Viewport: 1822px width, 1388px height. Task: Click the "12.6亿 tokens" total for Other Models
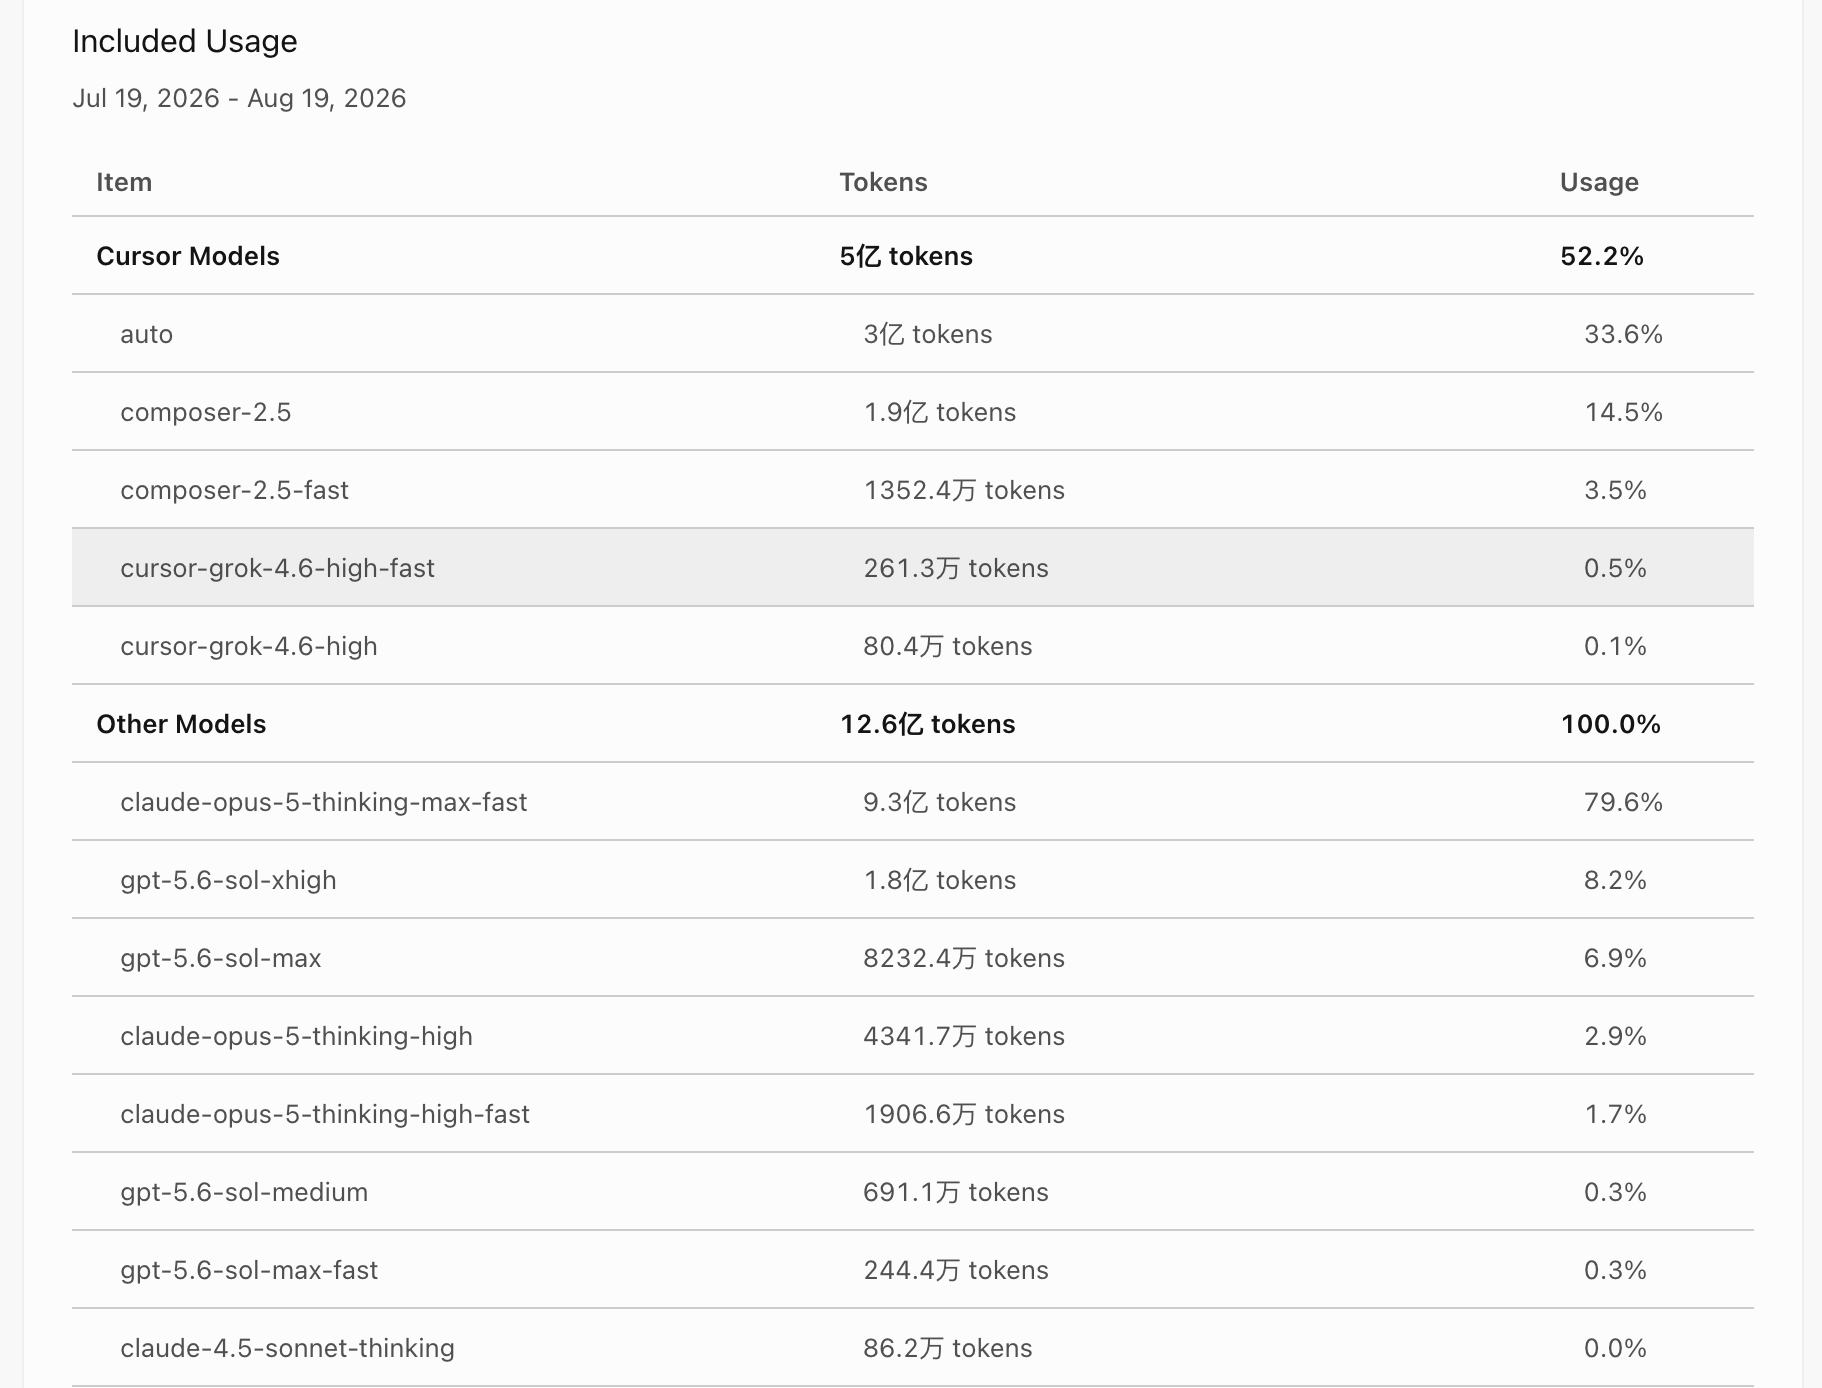[927, 724]
